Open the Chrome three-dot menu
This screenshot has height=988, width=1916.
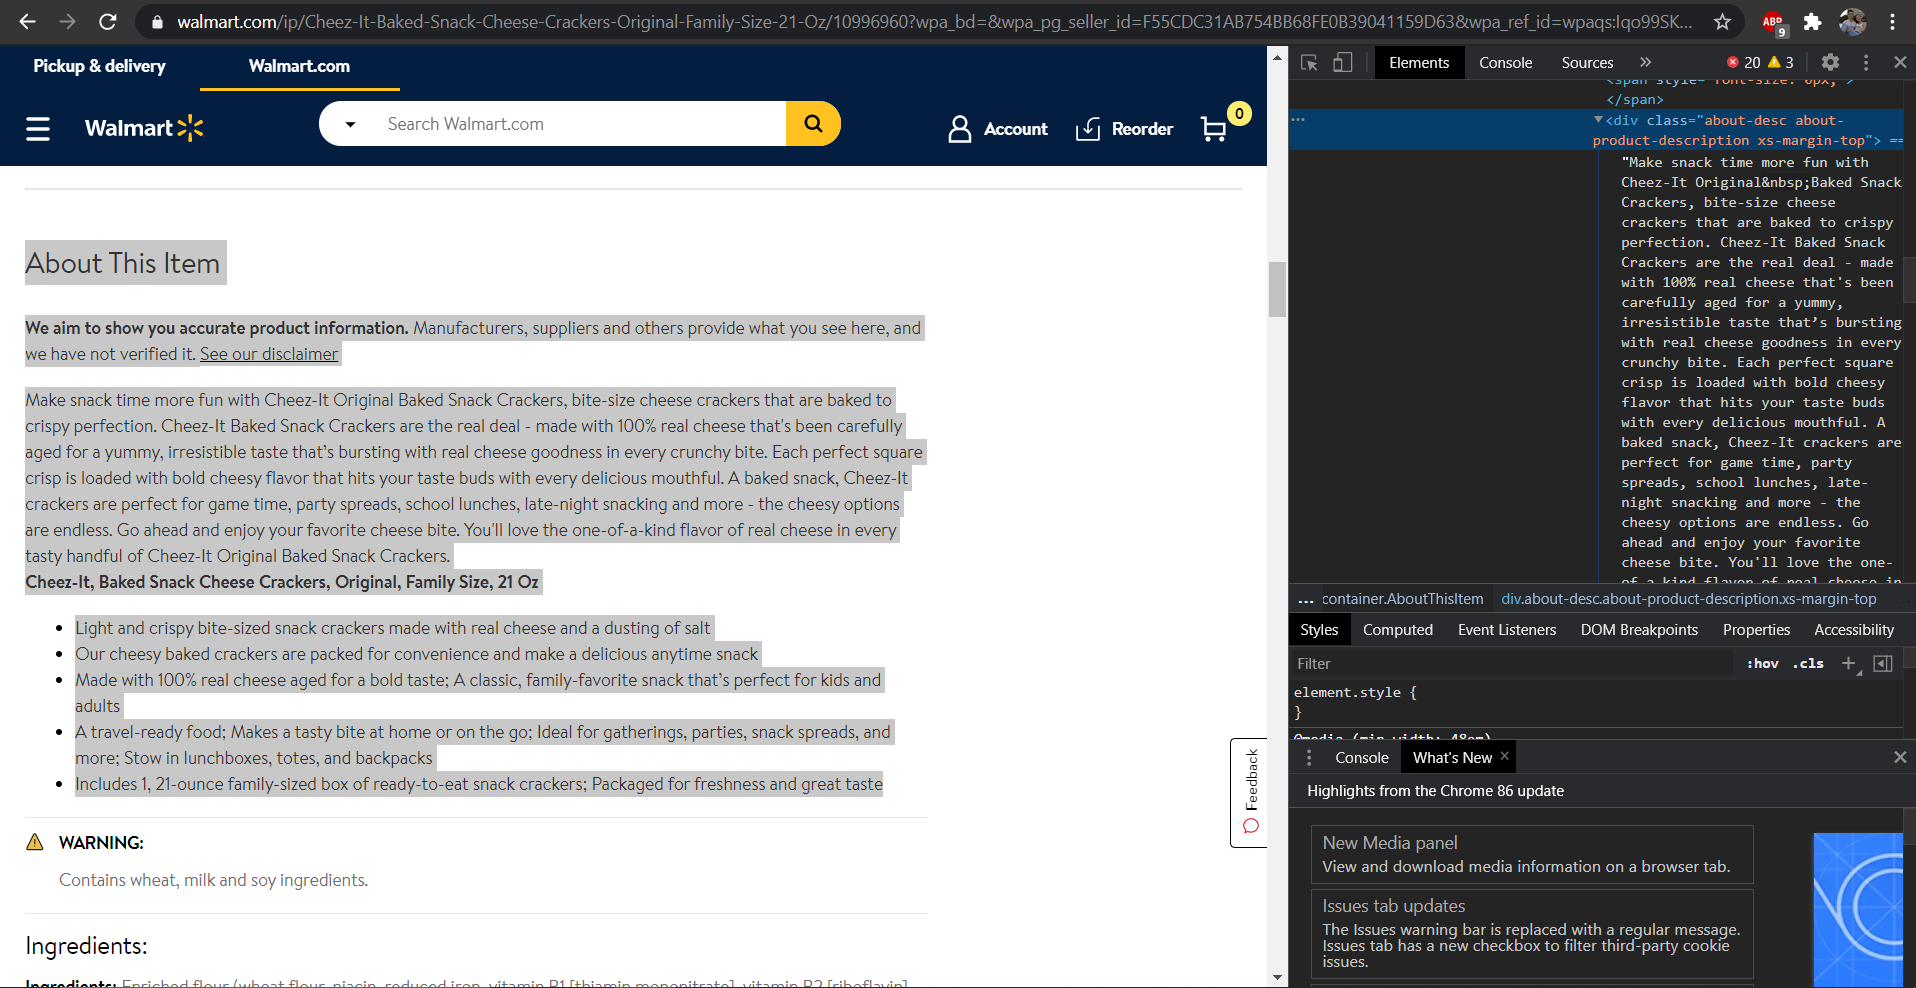(1893, 21)
